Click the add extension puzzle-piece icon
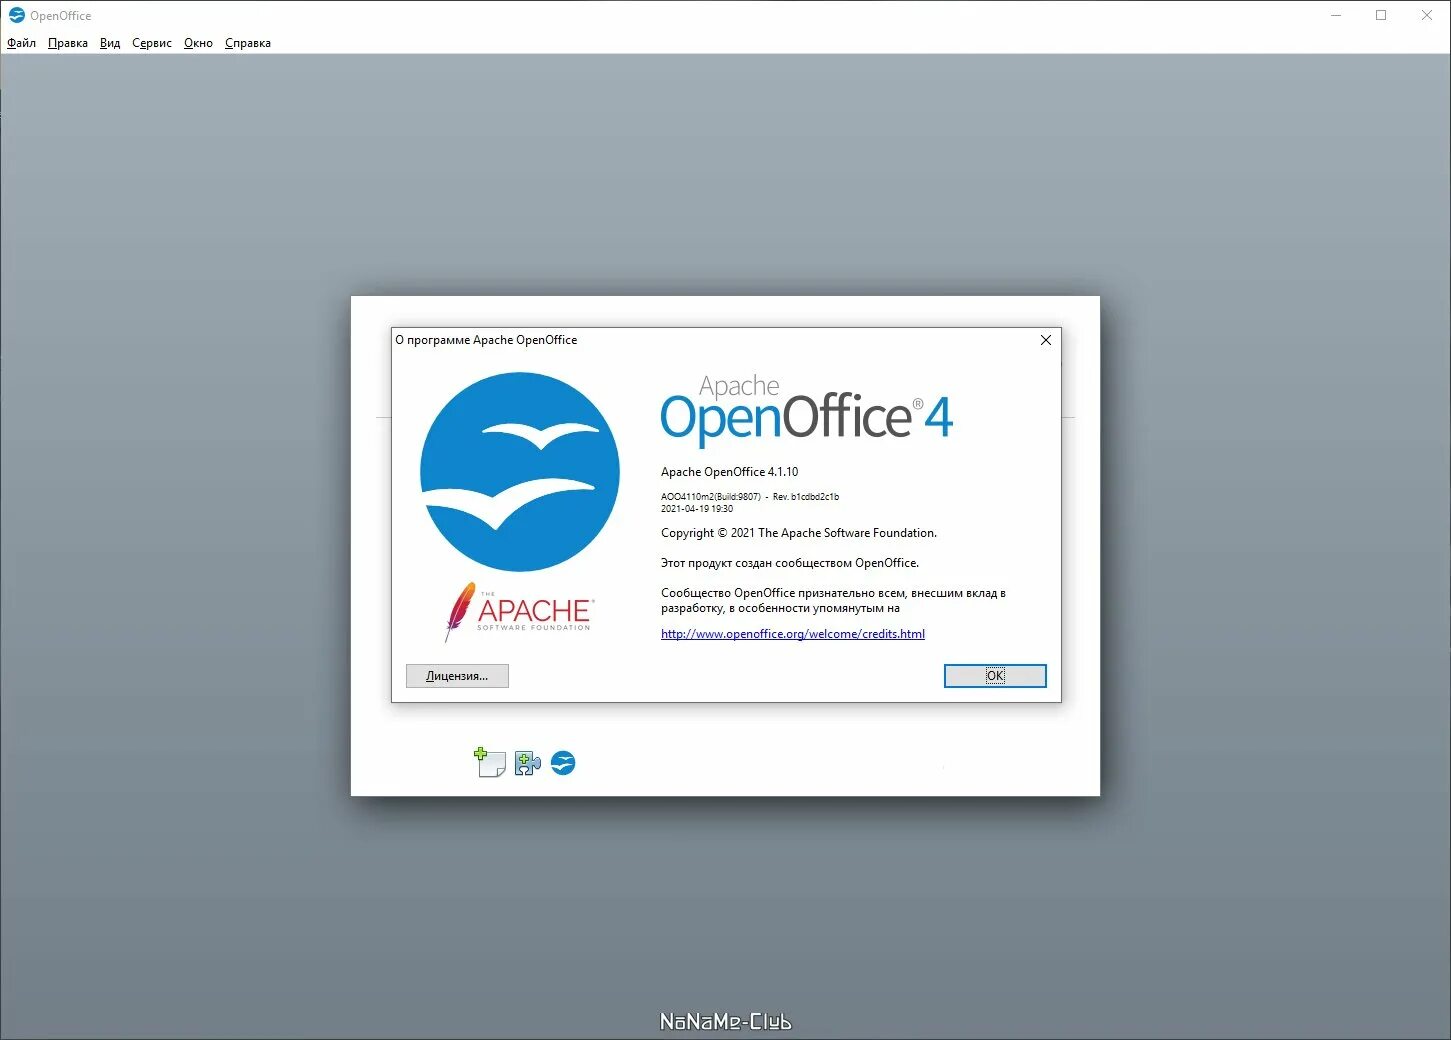The image size is (1451, 1040). coord(526,763)
